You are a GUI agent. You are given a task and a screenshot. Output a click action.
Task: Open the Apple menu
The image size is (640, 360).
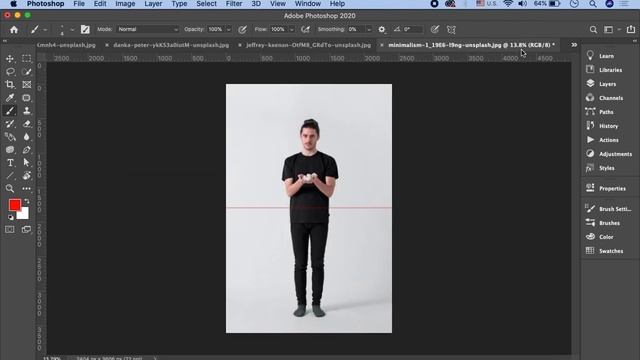(x=13, y=4)
